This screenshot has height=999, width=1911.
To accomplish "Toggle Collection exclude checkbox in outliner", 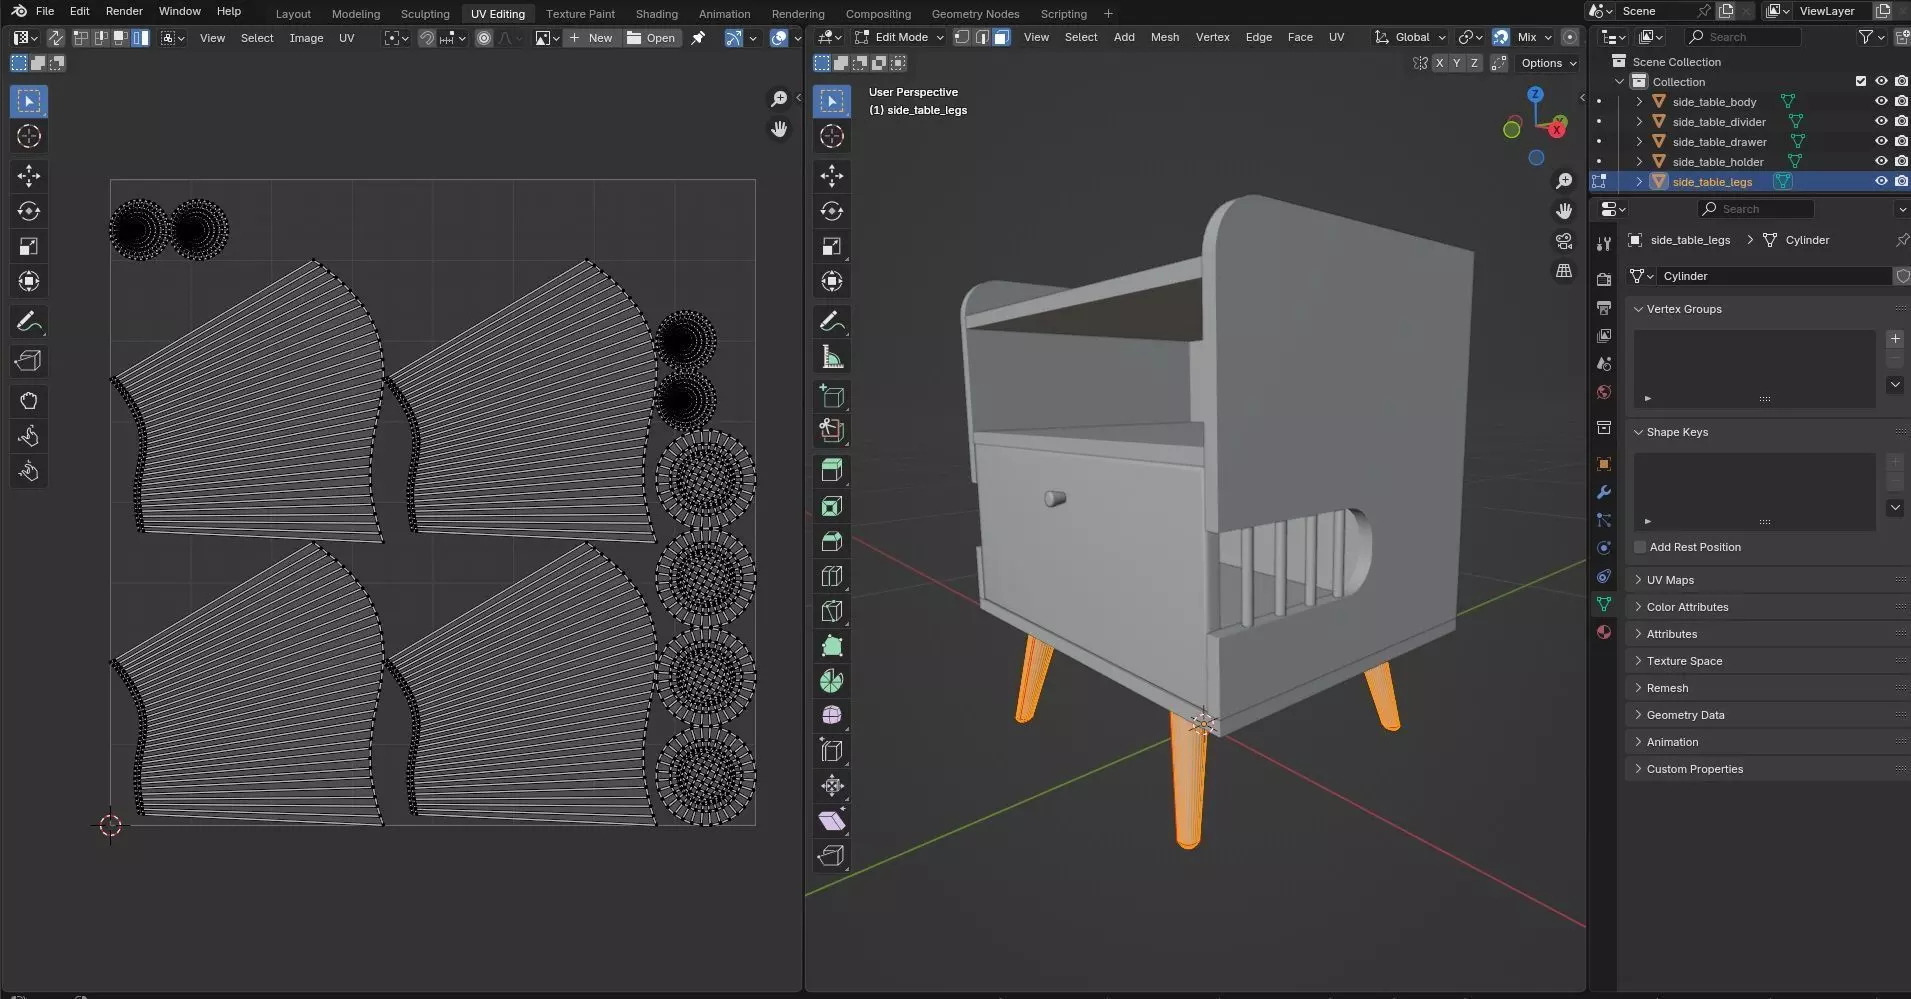I will (1861, 81).
